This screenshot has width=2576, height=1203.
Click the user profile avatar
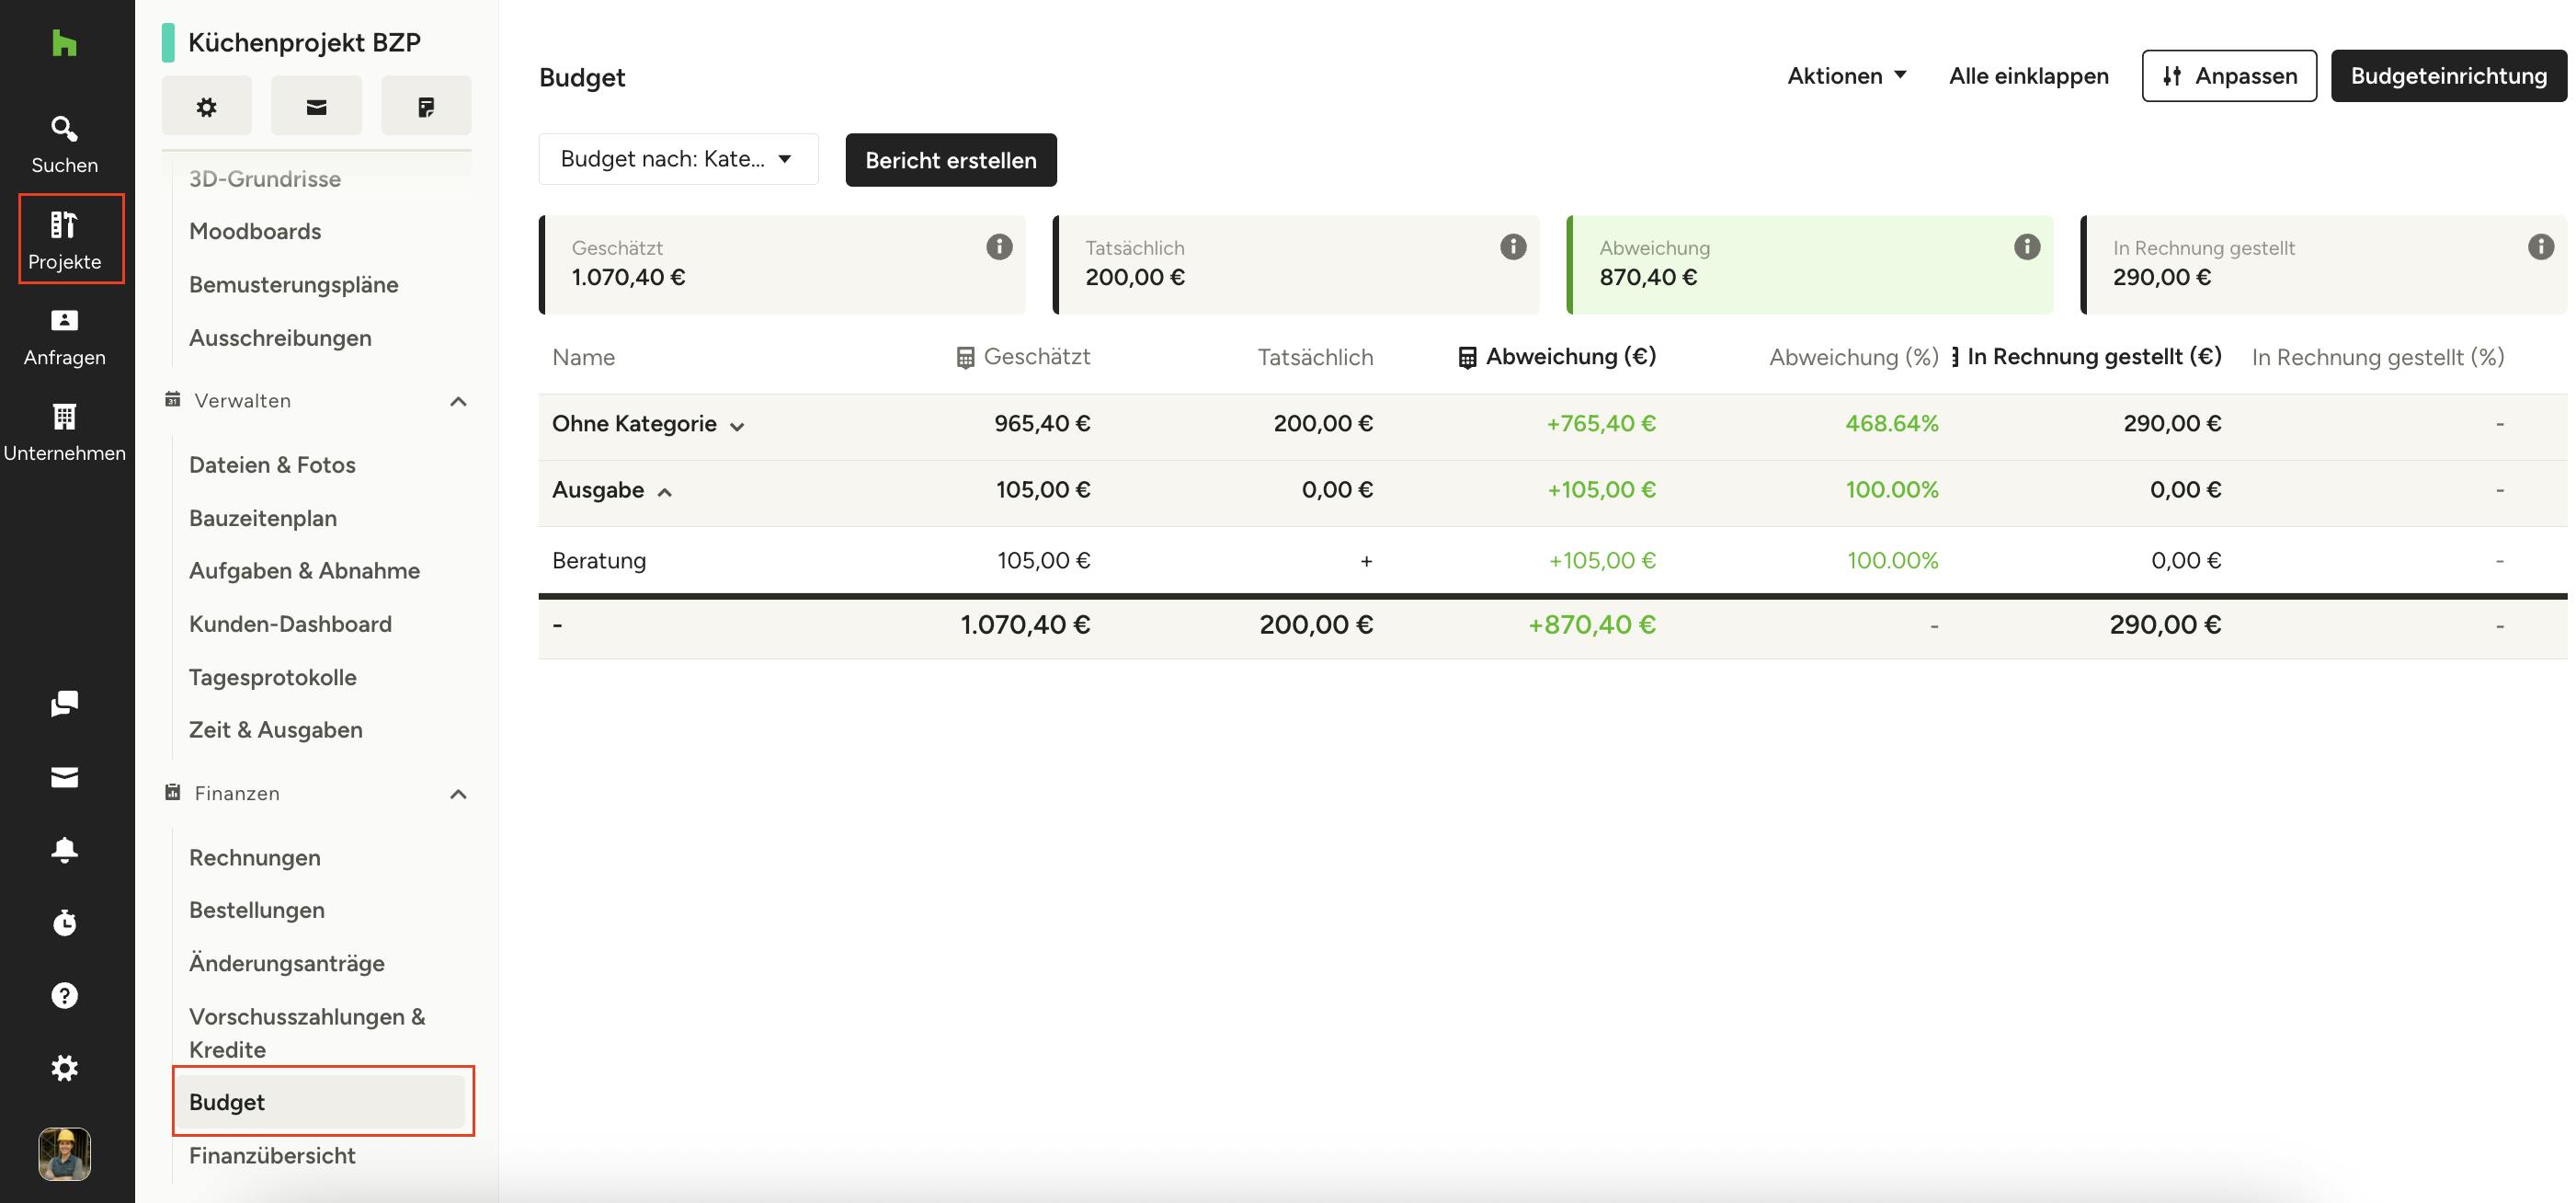64,1153
